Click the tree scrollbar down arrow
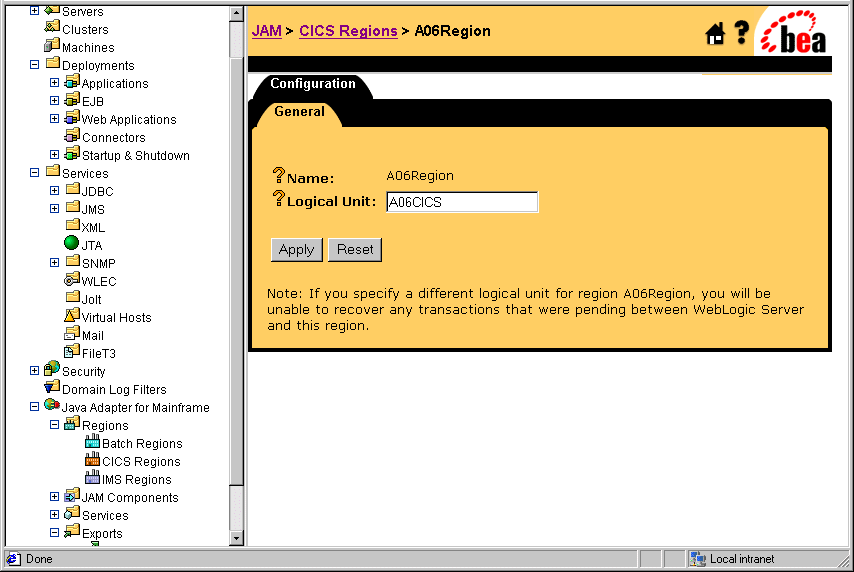 236,538
